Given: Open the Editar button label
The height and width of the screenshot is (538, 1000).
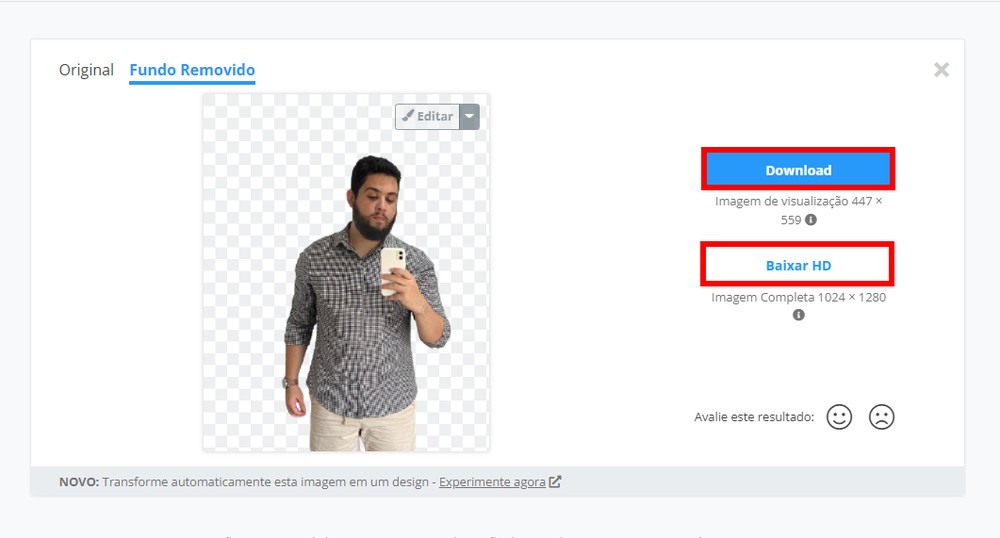Looking at the screenshot, I should pos(435,116).
